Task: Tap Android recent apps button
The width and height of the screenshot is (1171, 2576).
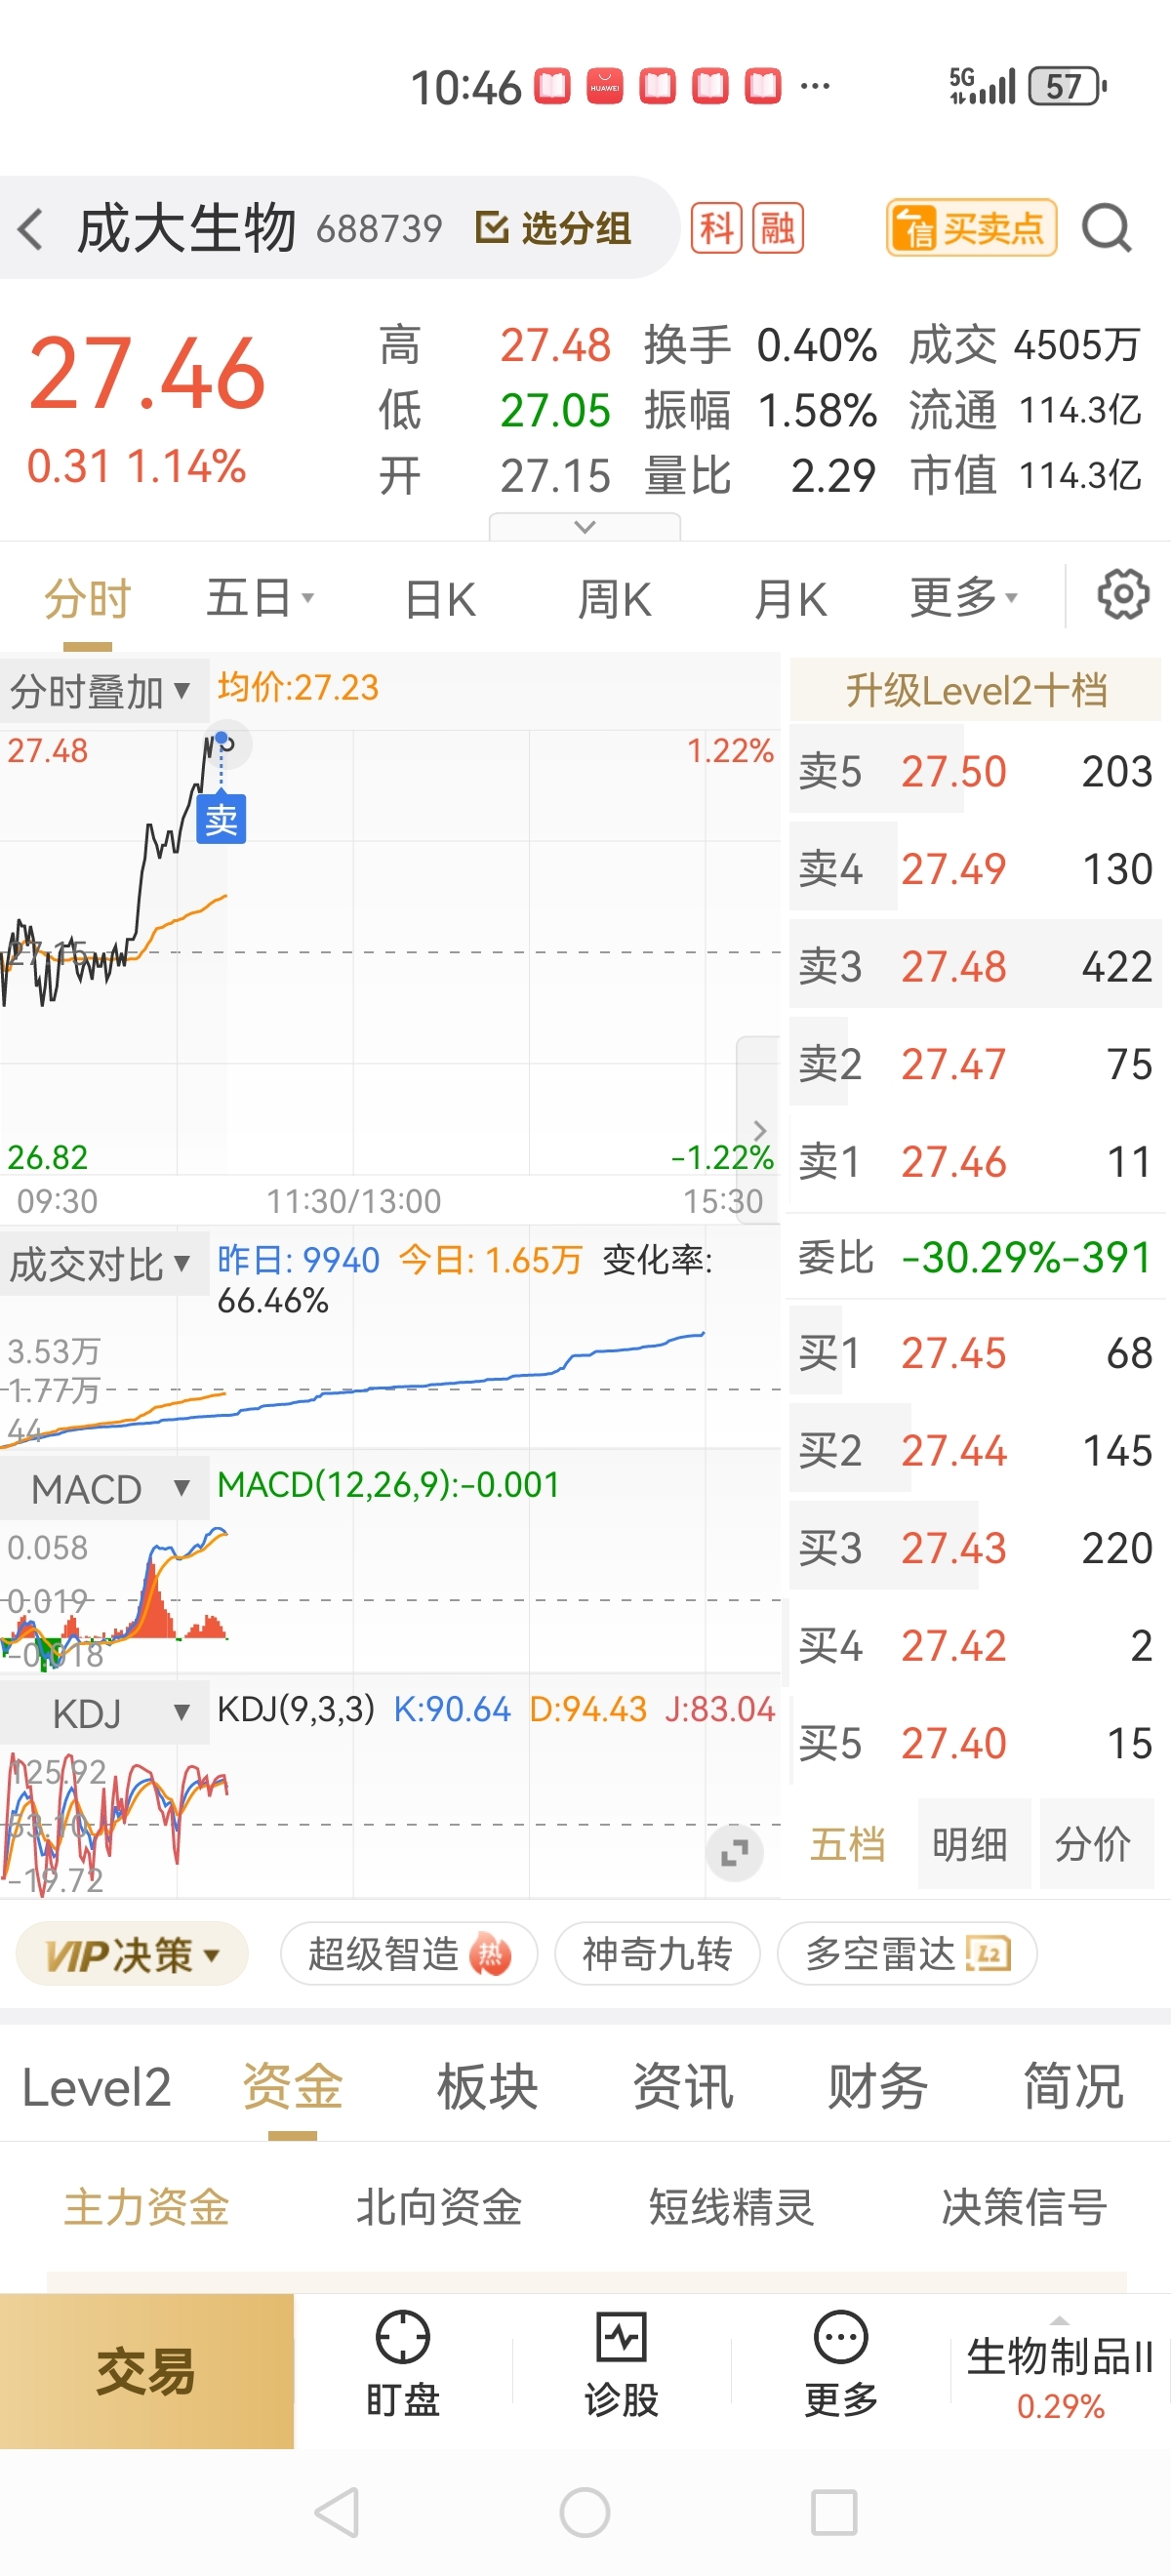Action: (834, 2512)
